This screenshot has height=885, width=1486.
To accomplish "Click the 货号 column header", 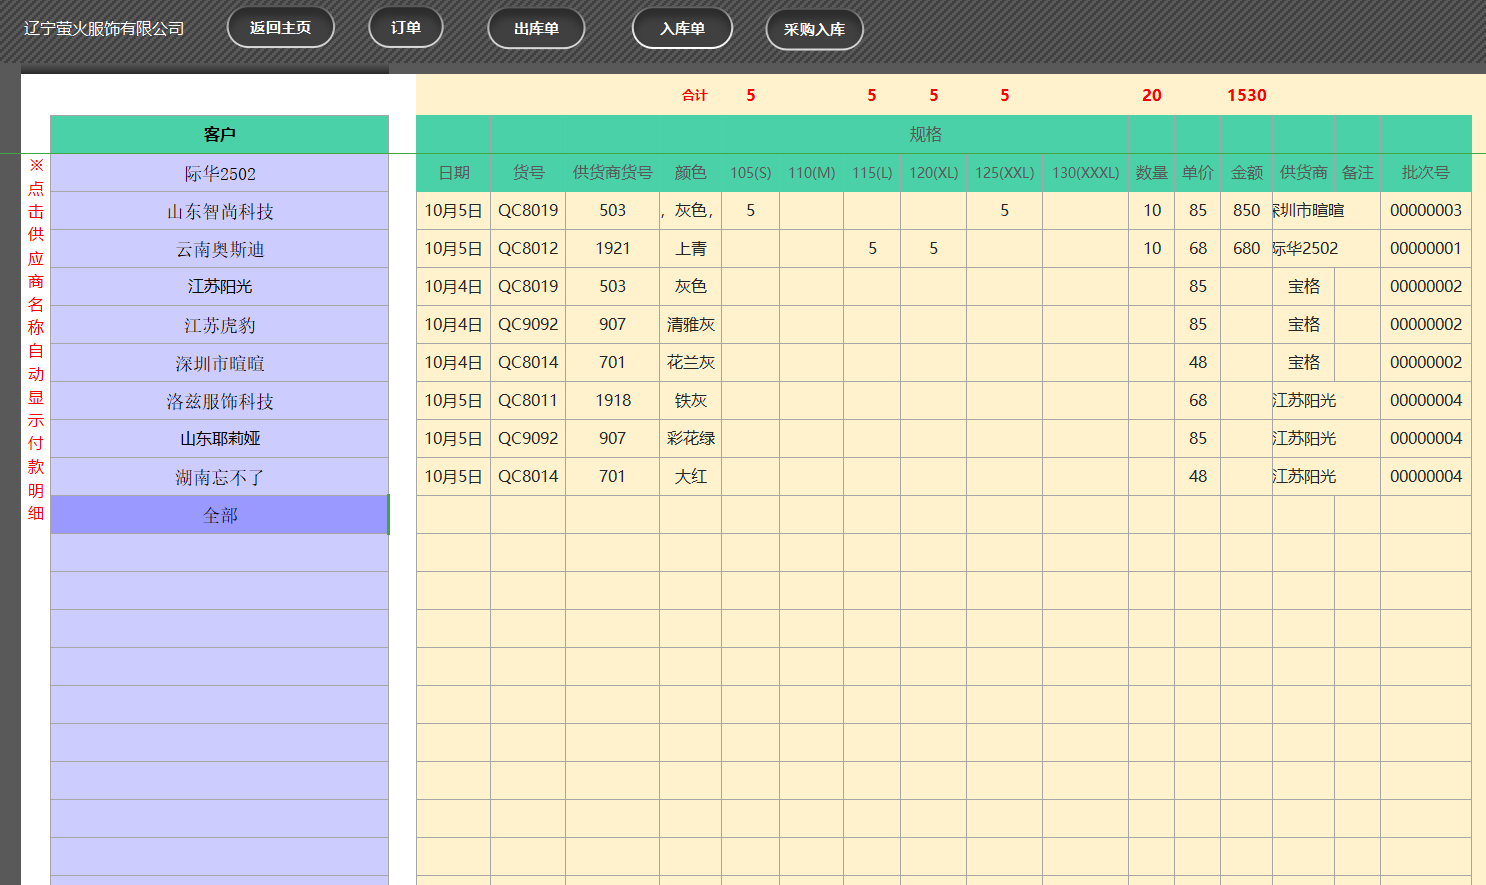I will click(528, 172).
